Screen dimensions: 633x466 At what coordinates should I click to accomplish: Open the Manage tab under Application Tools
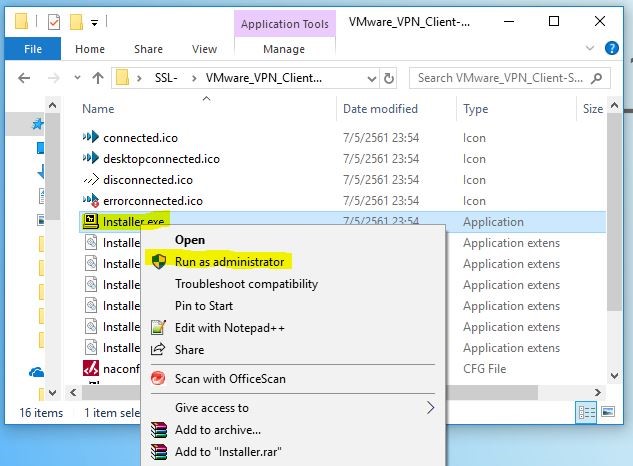pos(284,49)
